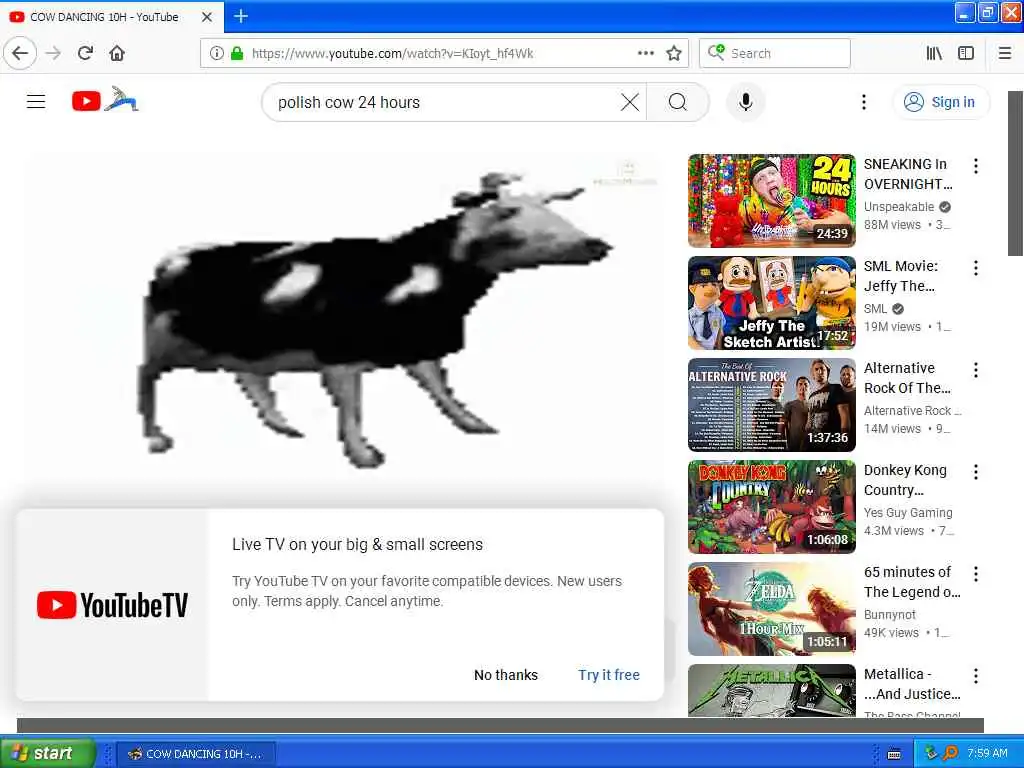1024x768 pixels.
Task: Open the Firefox hamburger application menu
Action: coord(1005,53)
